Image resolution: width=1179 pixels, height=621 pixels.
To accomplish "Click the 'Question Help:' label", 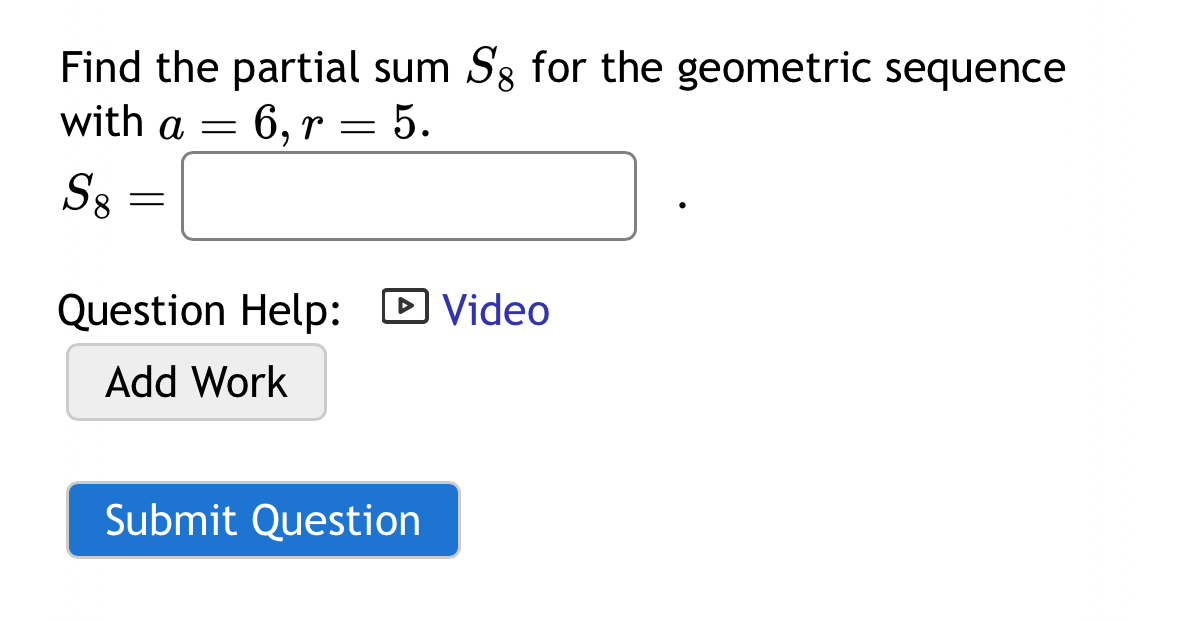I will 199,310.
